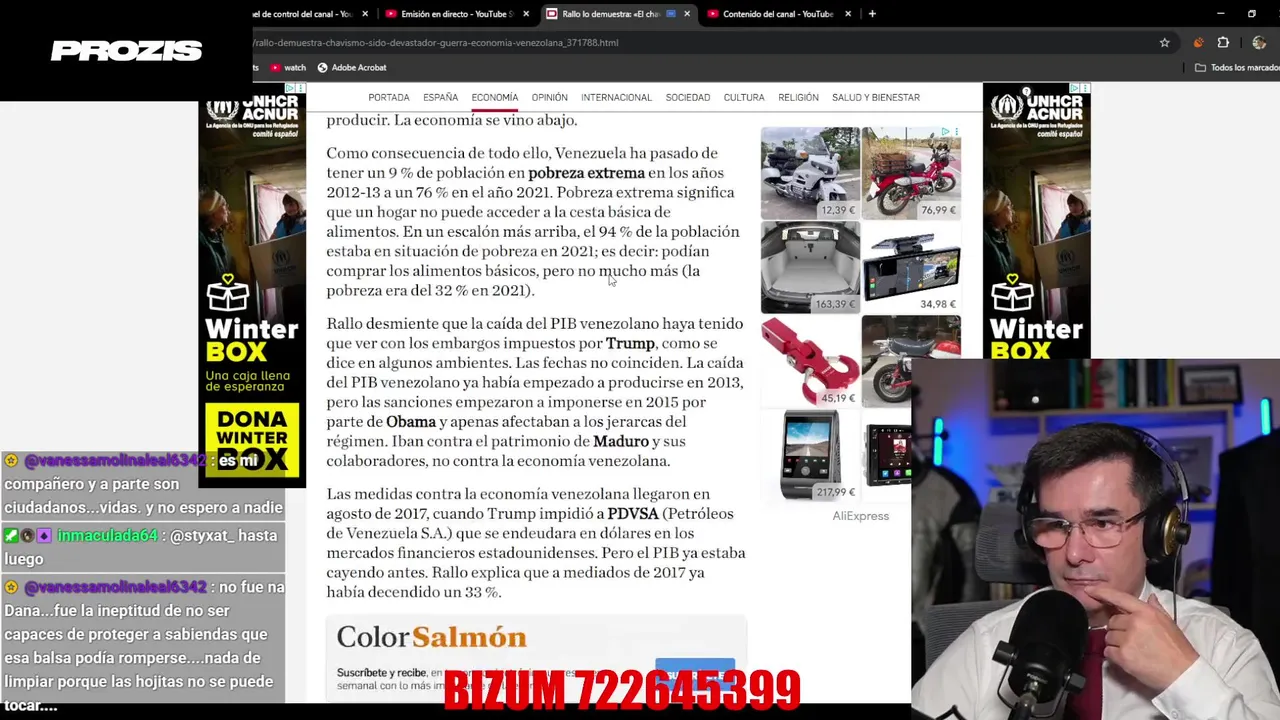Click the AliExpress ad label
Image resolution: width=1280 pixels, height=720 pixels.
861,516
